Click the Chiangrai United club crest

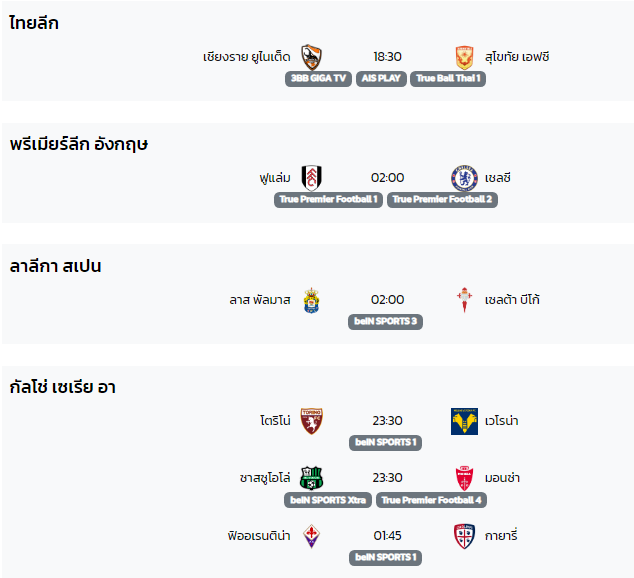[311, 57]
